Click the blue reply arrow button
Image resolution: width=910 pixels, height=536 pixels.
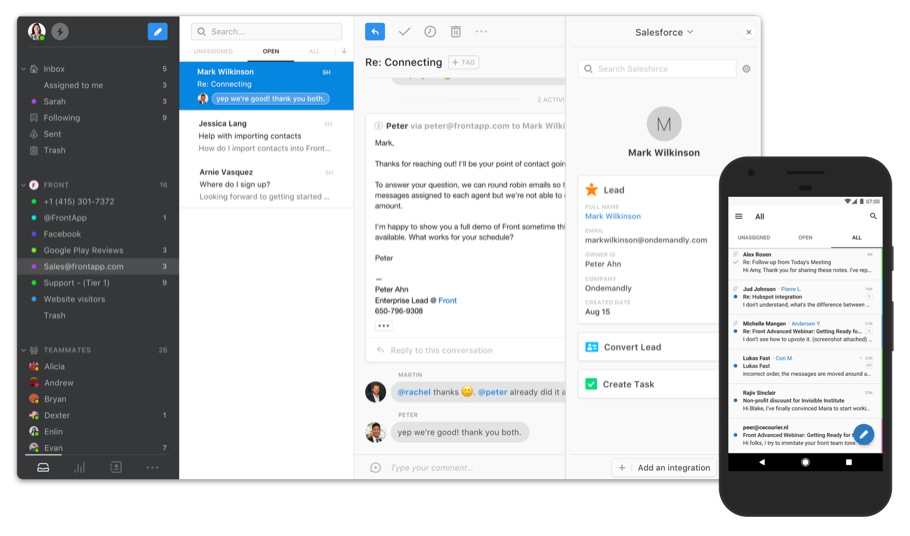coord(375,31)
